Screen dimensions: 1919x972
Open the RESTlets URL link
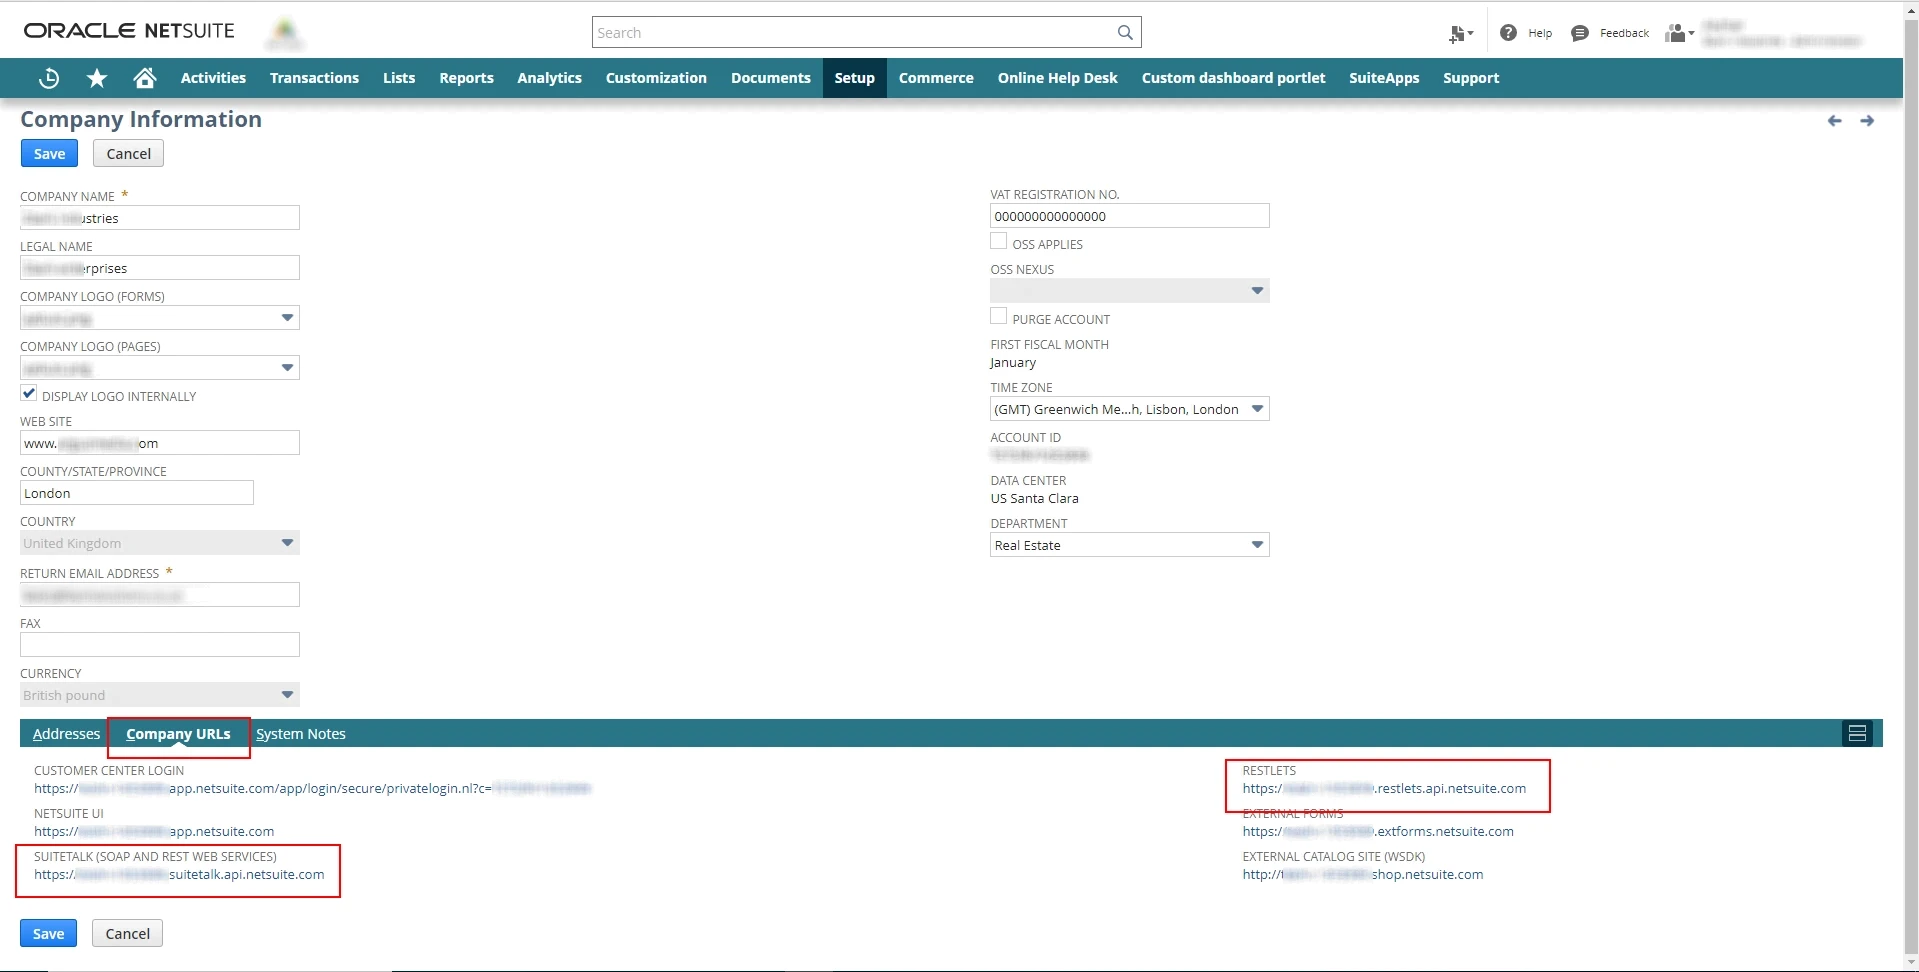tap(1384, 789)
